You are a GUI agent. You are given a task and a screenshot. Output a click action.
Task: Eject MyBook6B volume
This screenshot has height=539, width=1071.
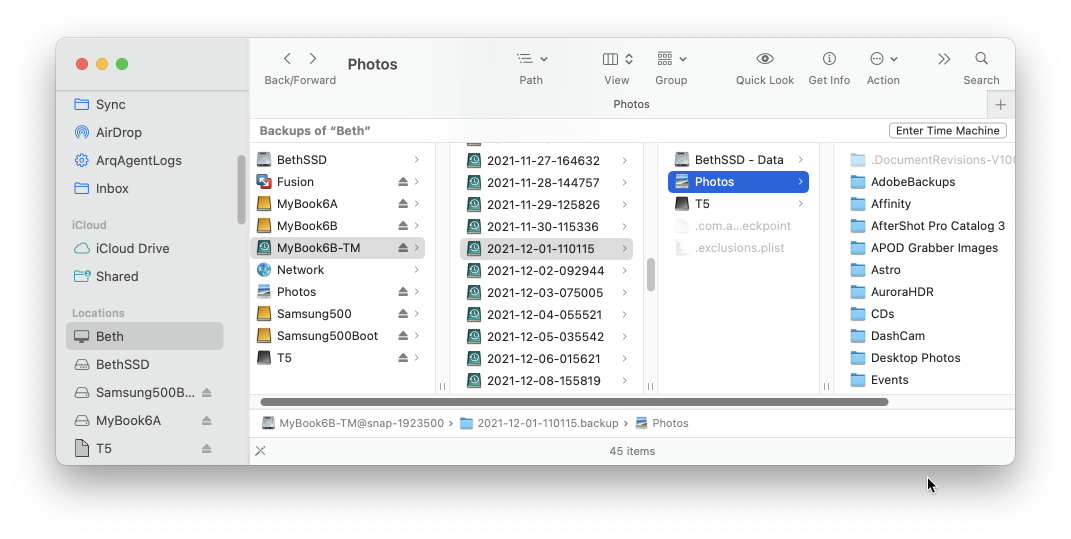click(x=403, y=225)
